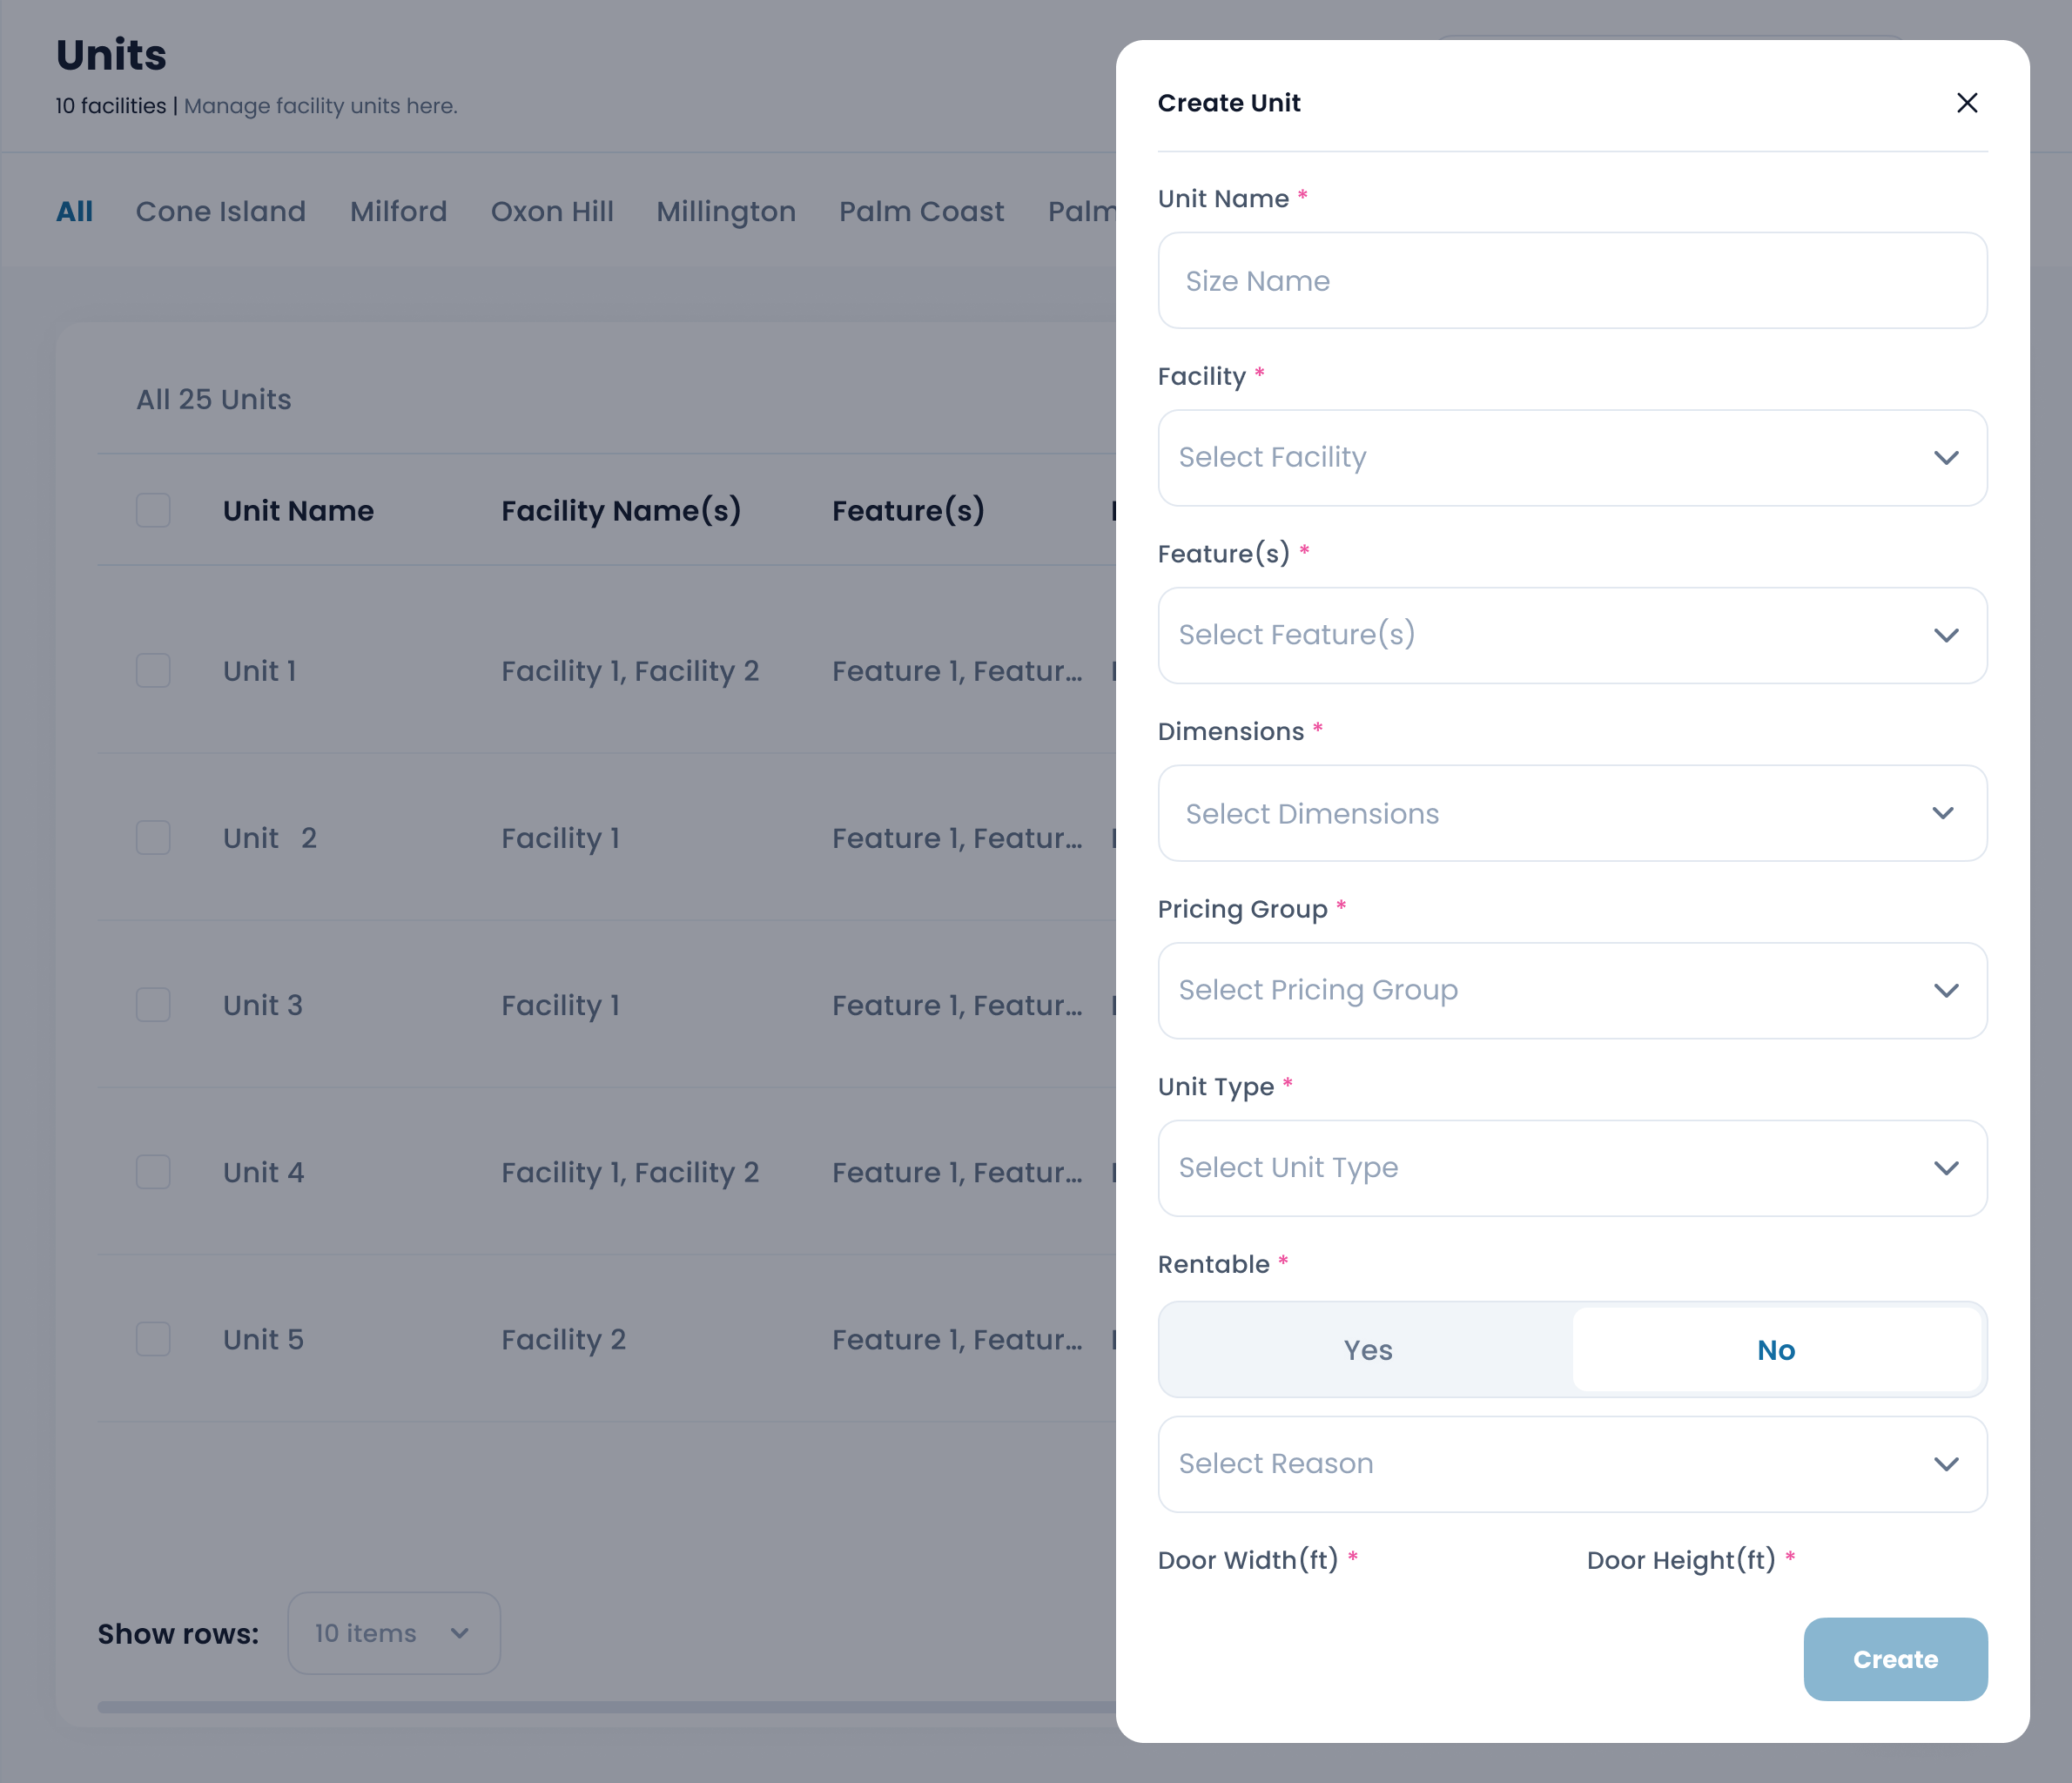Viewport: 2072px width, 1783px height.
Task: Switch to the Millington tab
Action: [725, 211]
